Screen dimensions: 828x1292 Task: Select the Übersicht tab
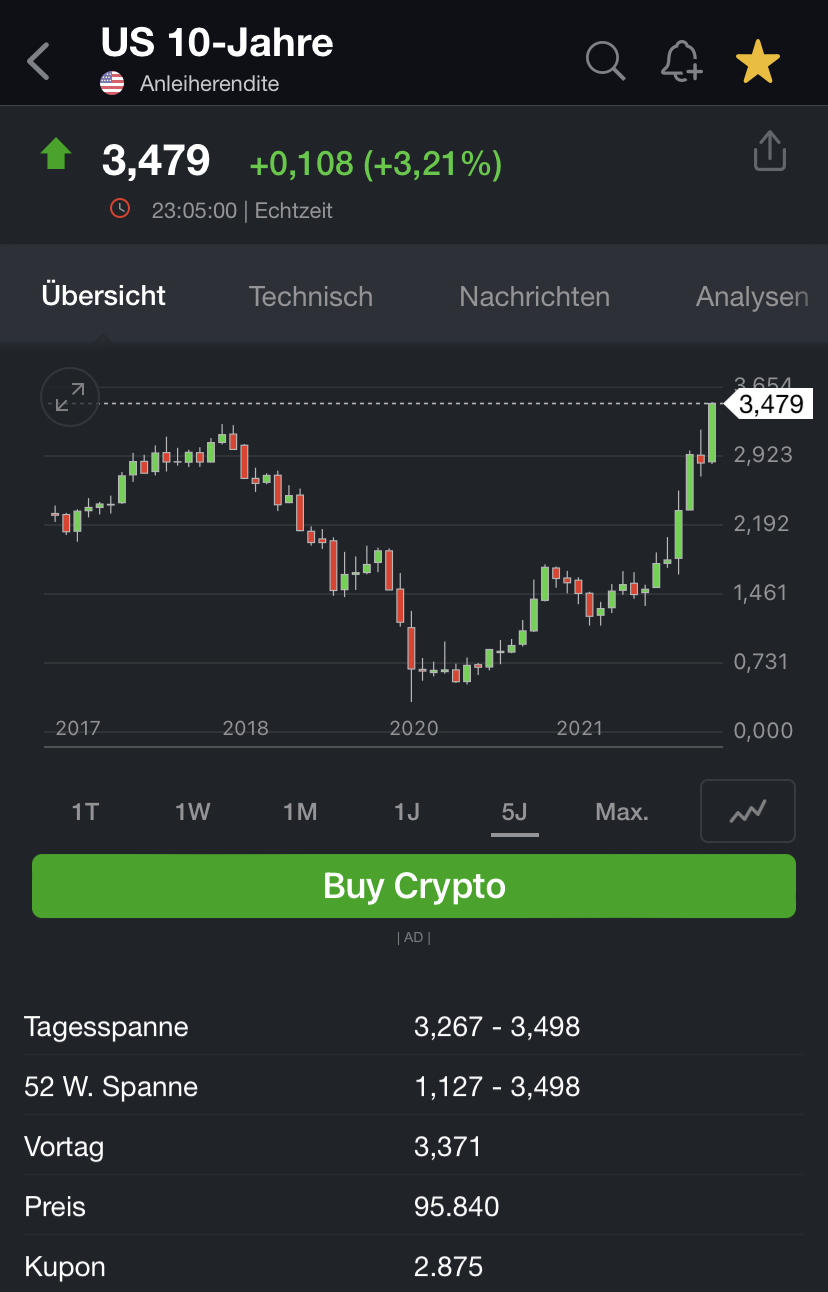[x=104, y=297]
